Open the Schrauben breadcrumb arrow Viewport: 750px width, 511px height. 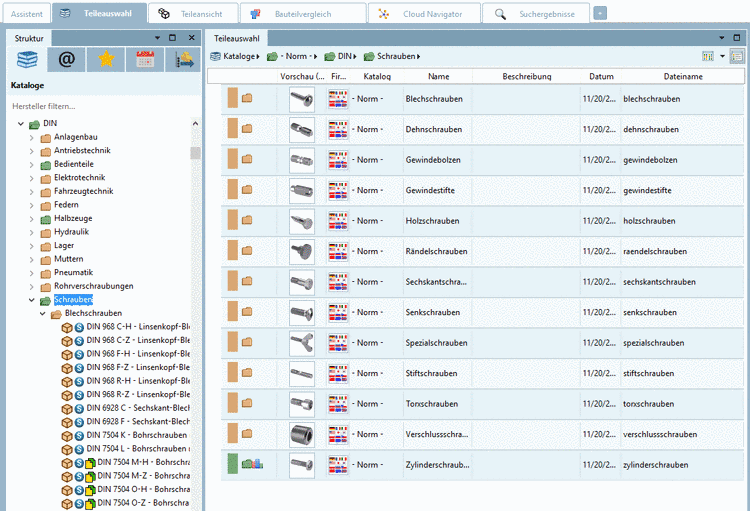pos(419,56)
